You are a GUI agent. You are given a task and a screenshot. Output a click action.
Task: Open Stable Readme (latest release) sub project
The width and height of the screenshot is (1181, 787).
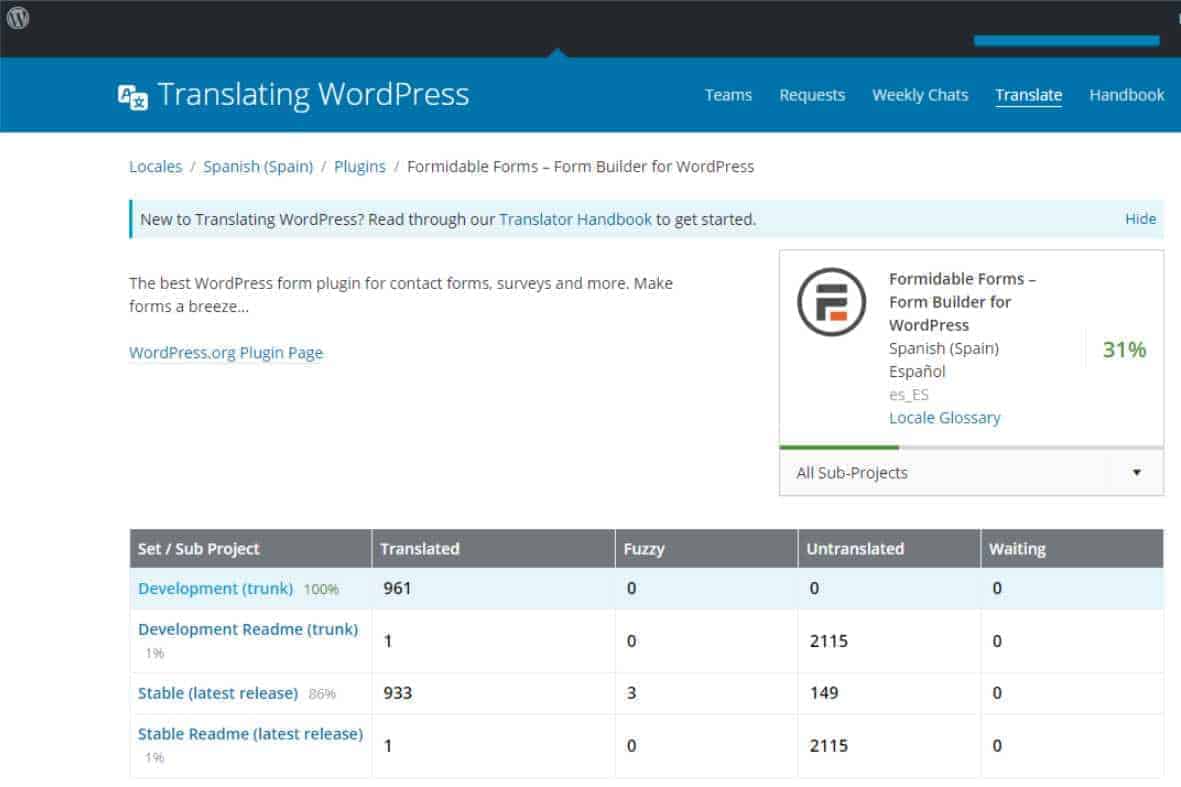(x=250, y=734)
